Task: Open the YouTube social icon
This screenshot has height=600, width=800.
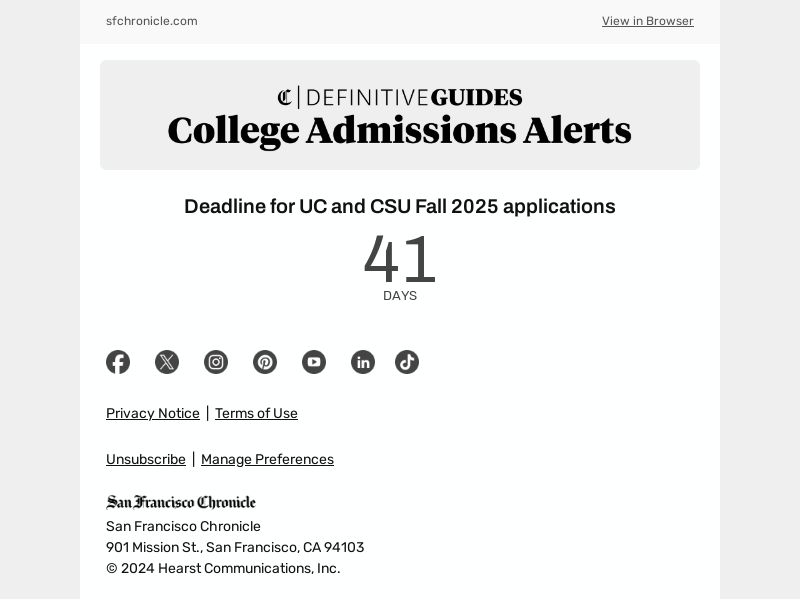Action: point(314,362)
